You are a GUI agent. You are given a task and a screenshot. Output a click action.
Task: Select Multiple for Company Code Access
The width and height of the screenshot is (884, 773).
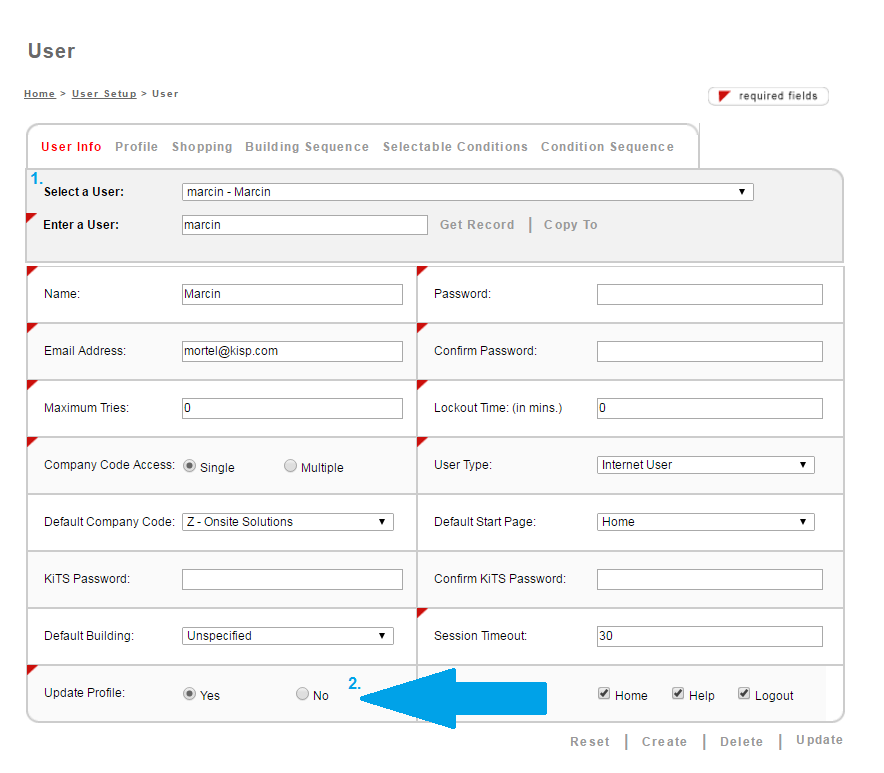coord(291,466)
